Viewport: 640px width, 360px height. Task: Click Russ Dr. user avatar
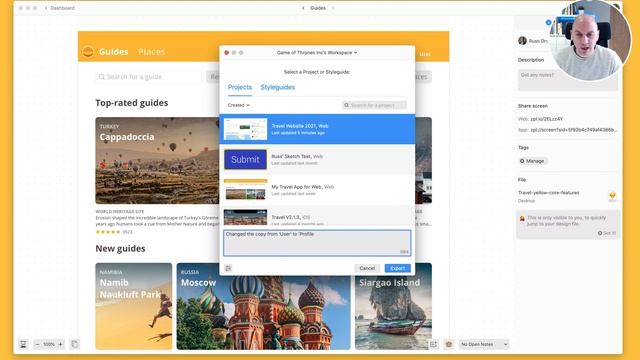(x=522, y=41)
